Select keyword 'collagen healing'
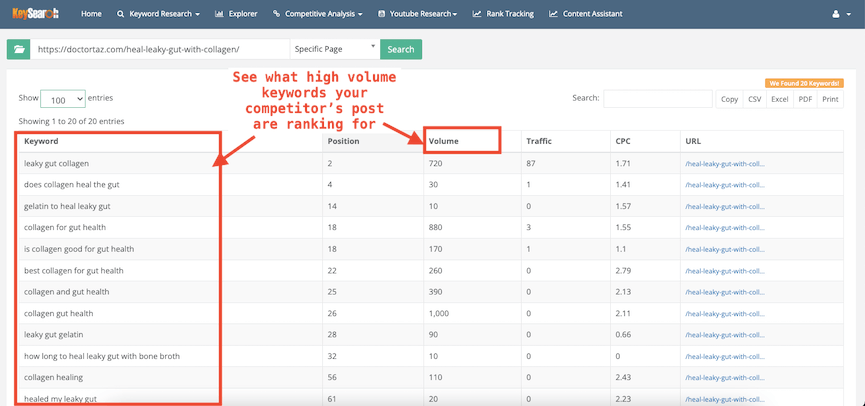 pos(54,378)
